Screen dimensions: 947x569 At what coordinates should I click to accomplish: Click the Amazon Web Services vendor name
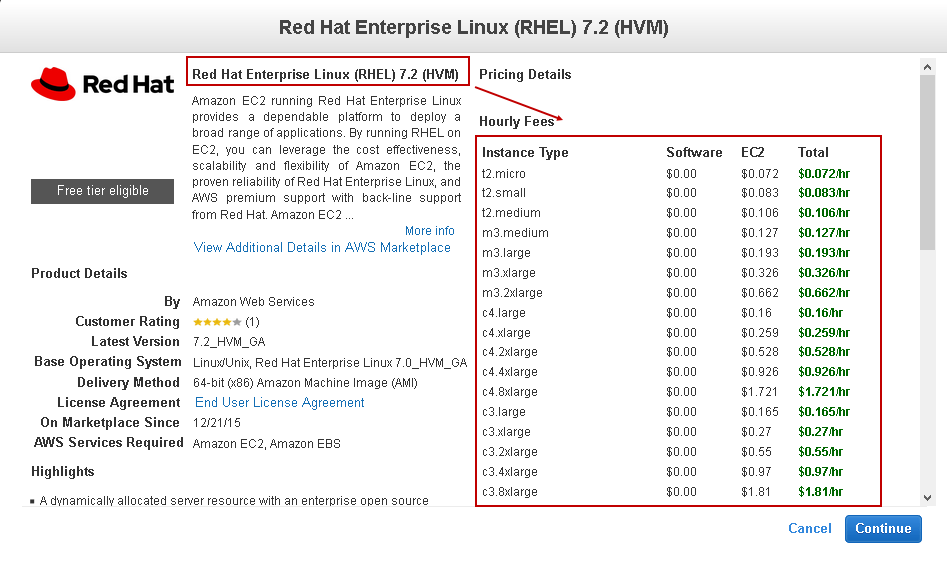tap(254, 302)
